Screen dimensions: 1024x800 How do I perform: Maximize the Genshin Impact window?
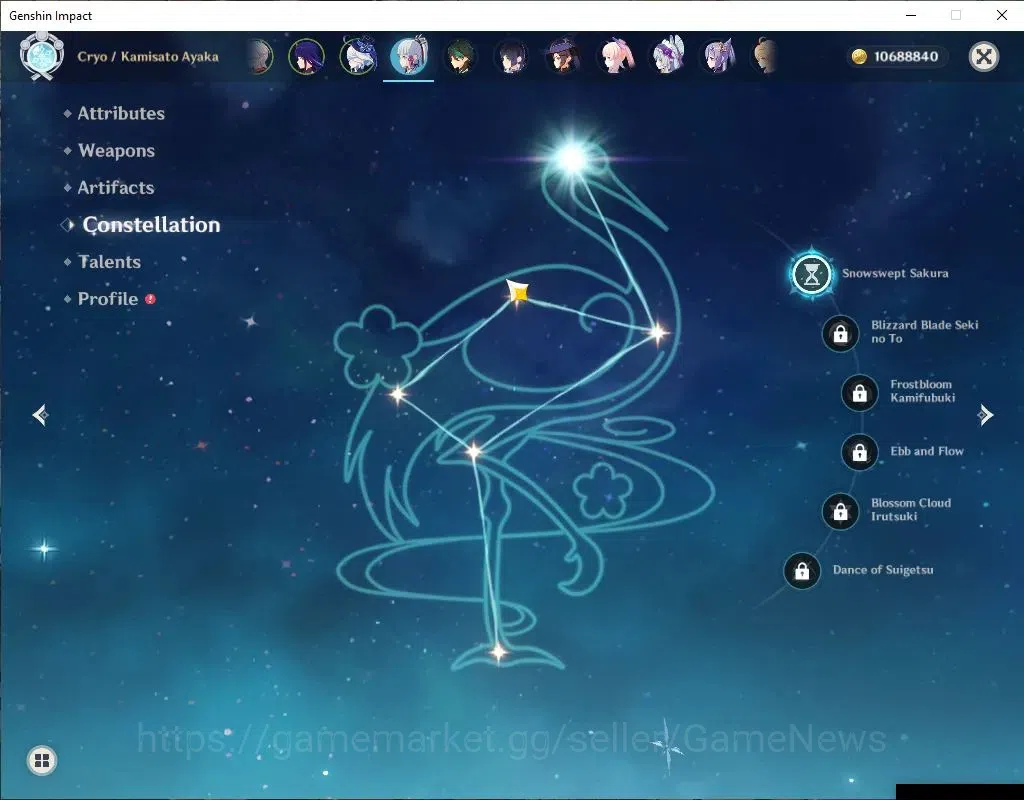955,15
